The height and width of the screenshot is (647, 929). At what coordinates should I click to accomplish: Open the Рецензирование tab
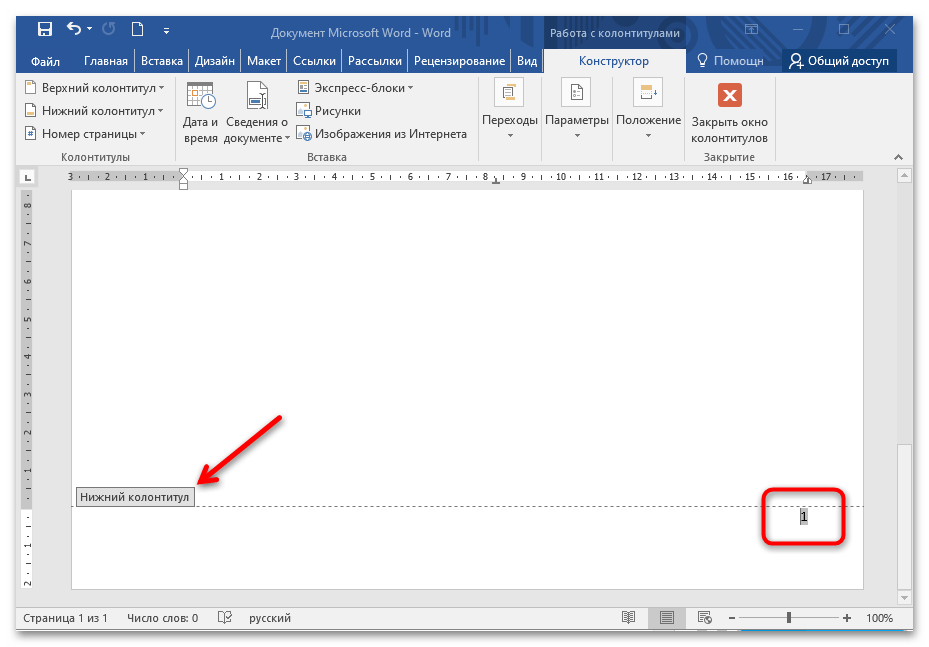[x=459, y=61]
